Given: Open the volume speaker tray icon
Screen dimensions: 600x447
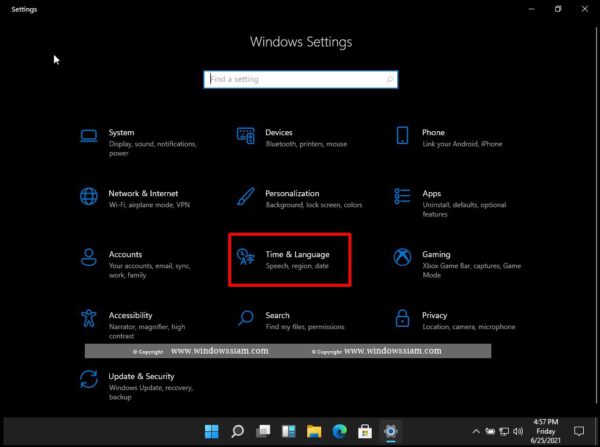Looking at the screenshot, I should pyautogui.click(x=518, y=432).
